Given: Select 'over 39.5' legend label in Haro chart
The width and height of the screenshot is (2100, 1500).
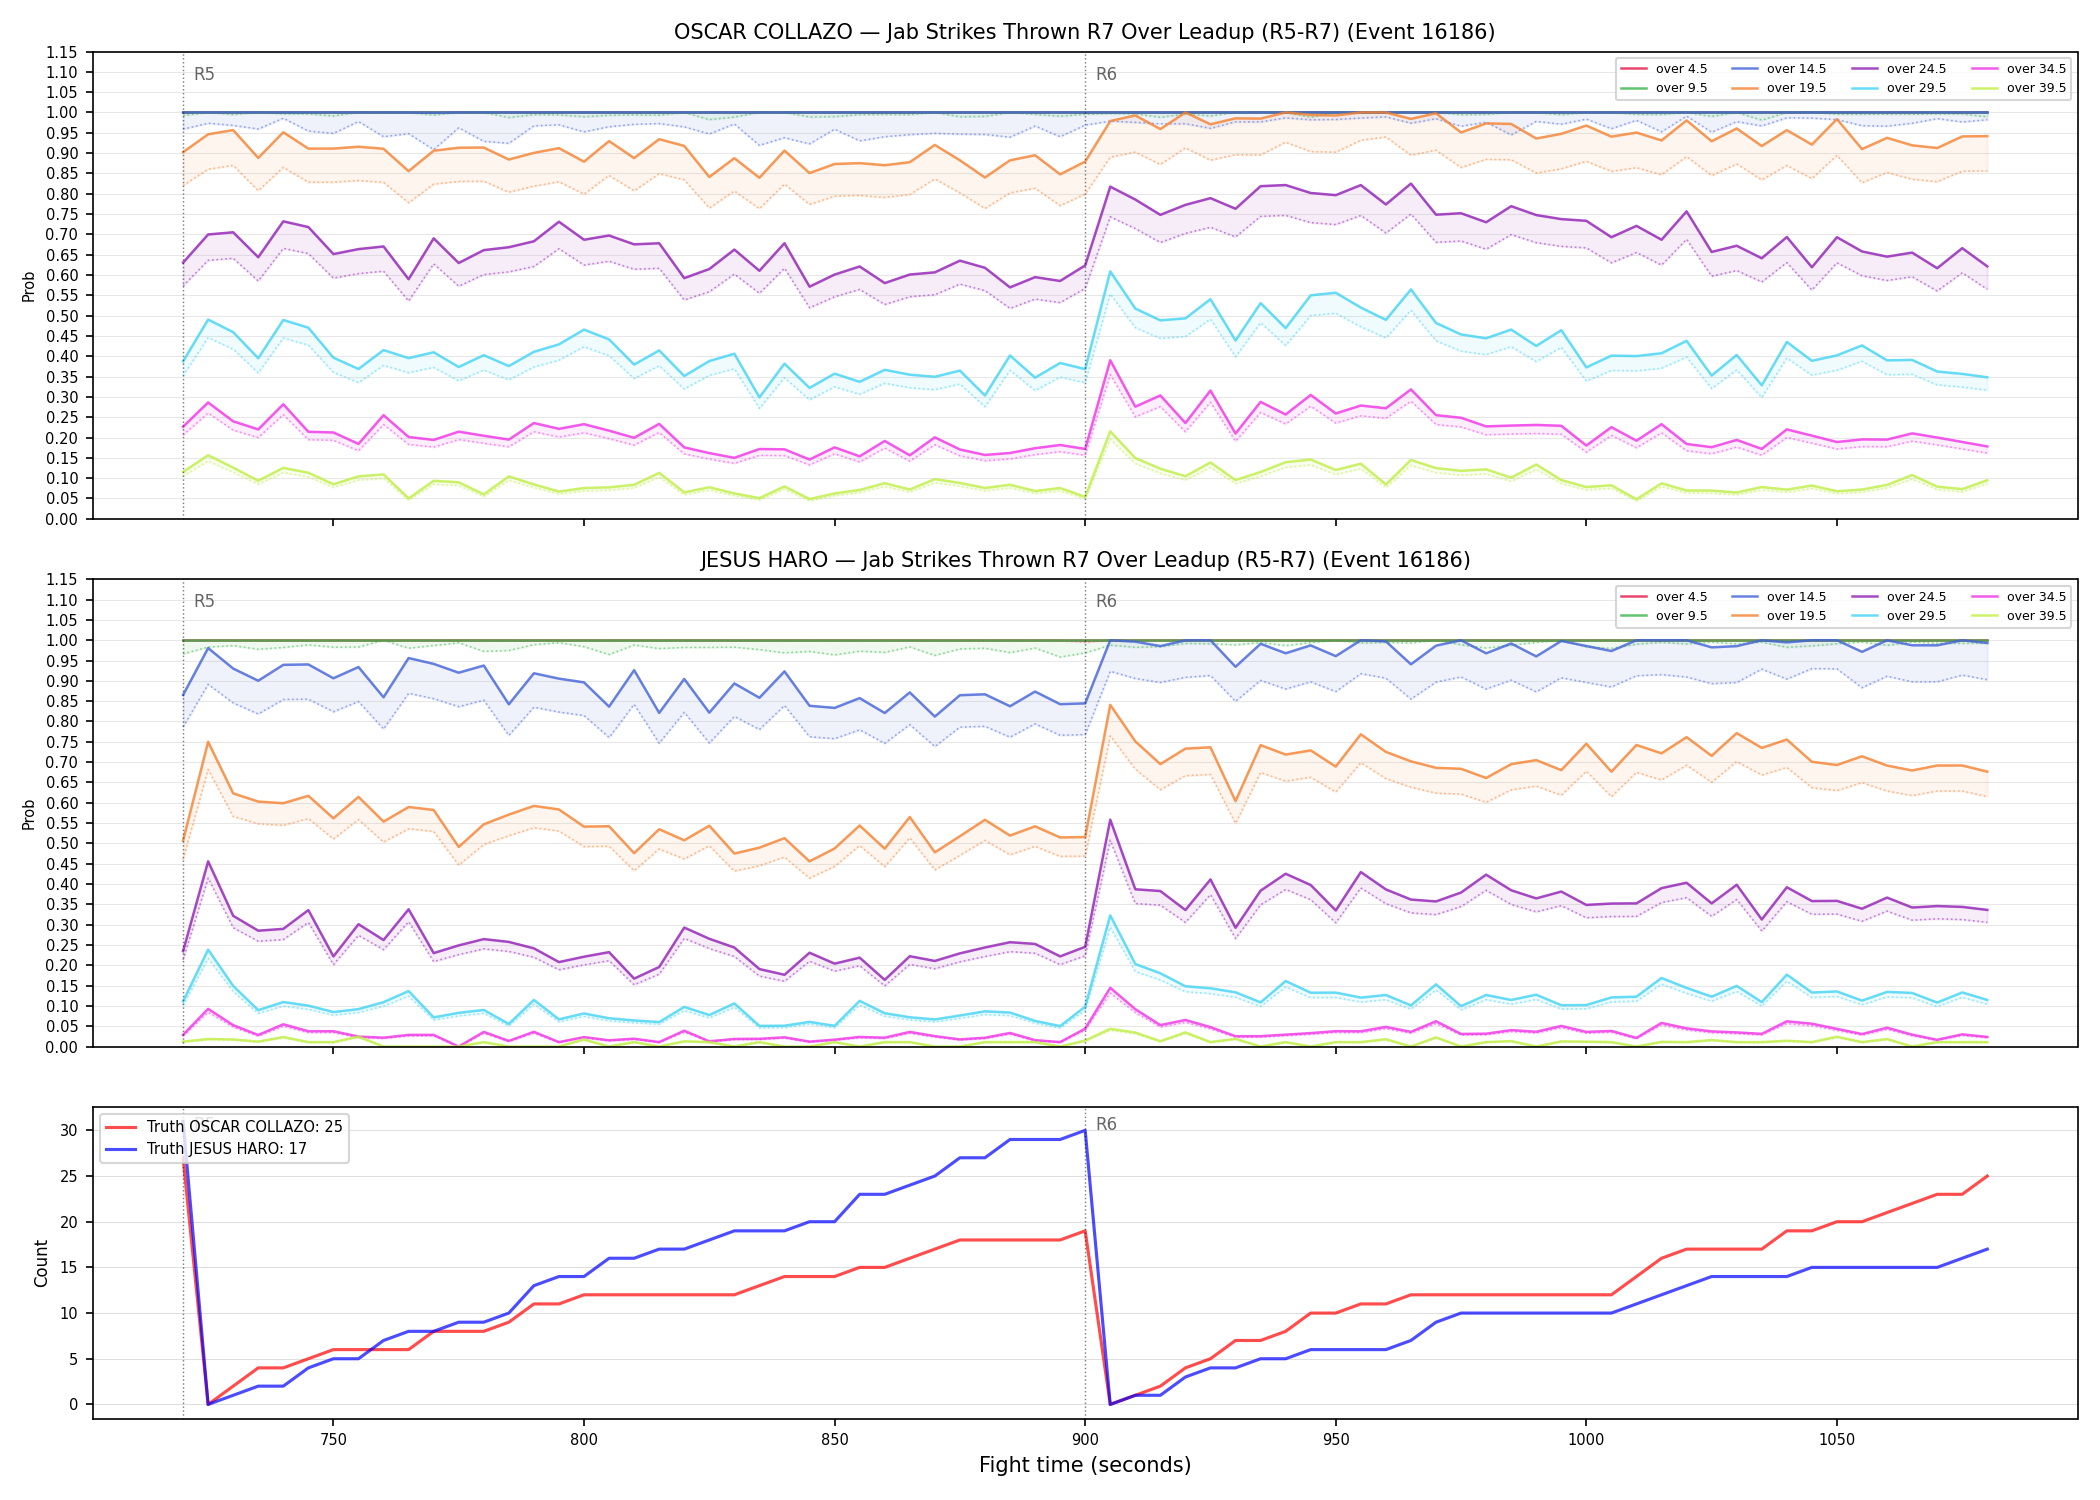Looking at the screenshot, I should [x=2036, y=616].
